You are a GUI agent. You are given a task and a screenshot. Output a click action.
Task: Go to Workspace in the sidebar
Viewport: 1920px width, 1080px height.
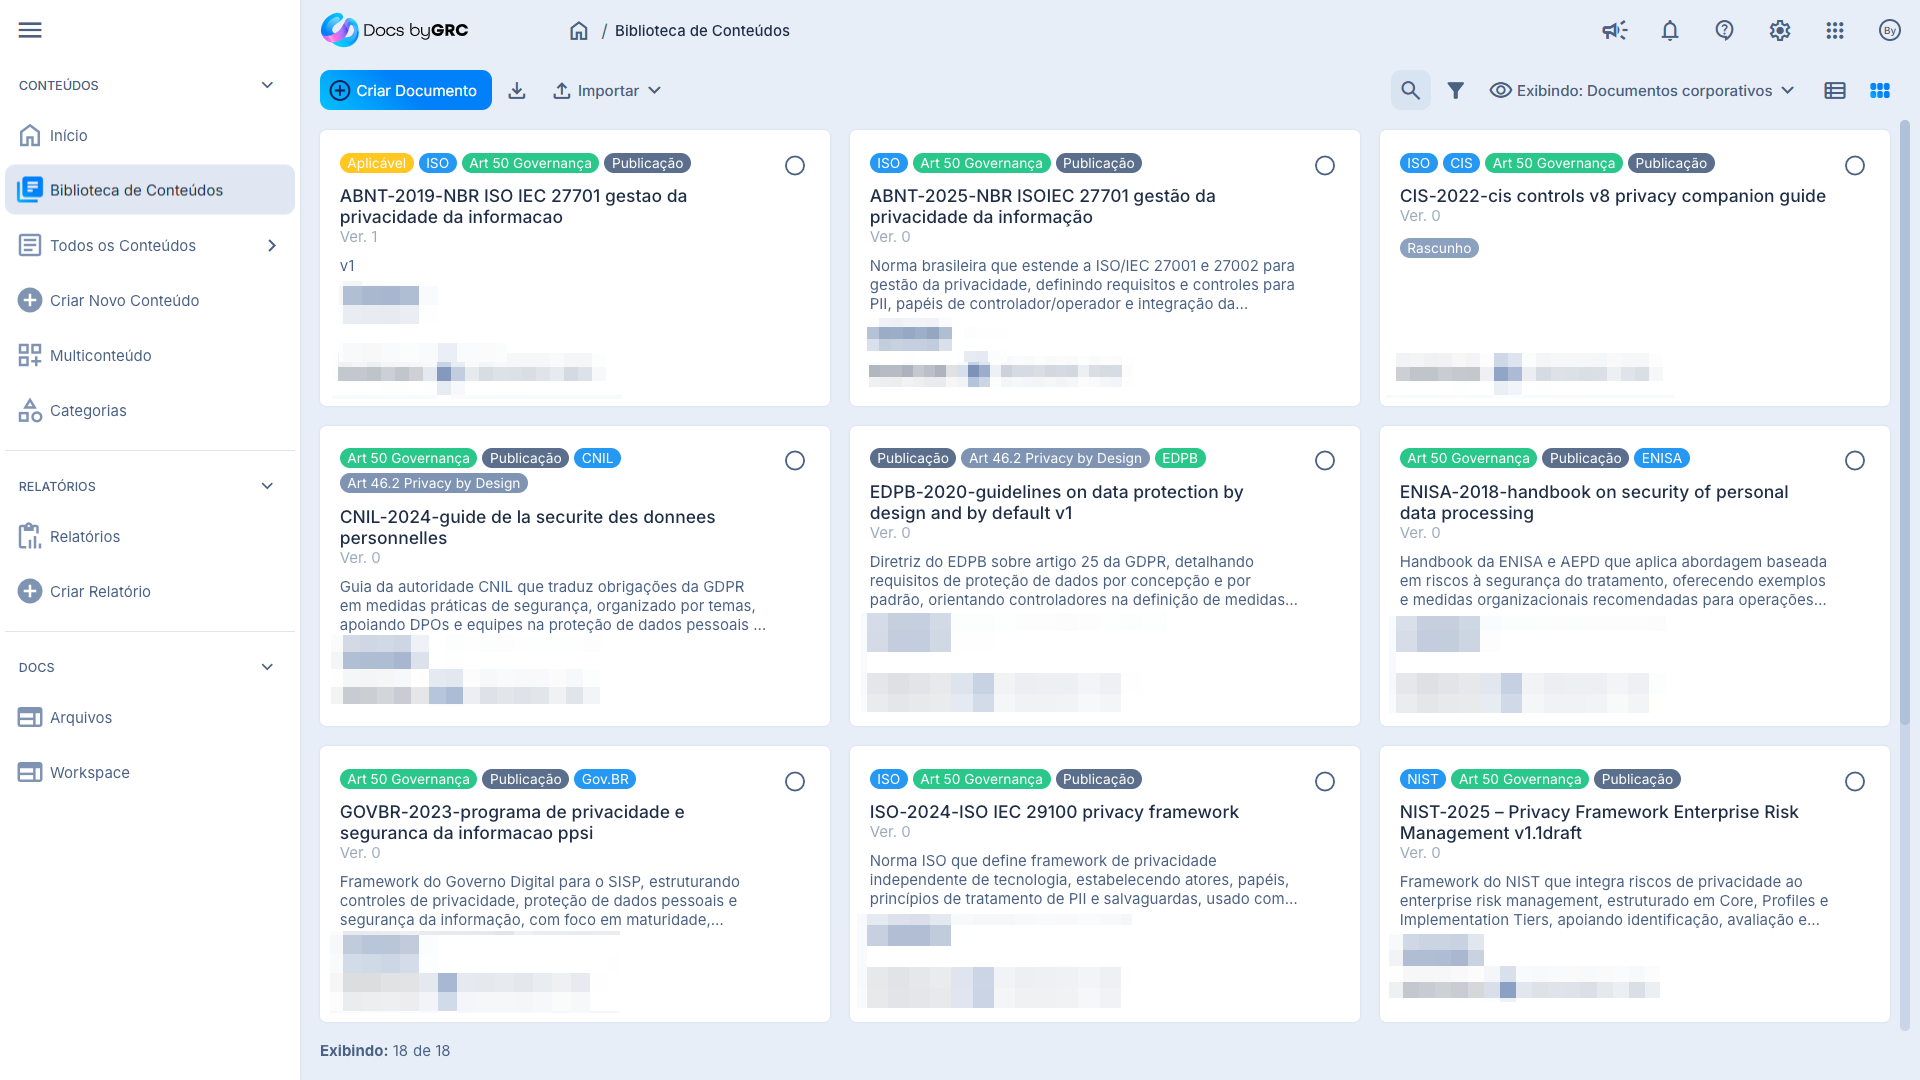coord(90,773)
